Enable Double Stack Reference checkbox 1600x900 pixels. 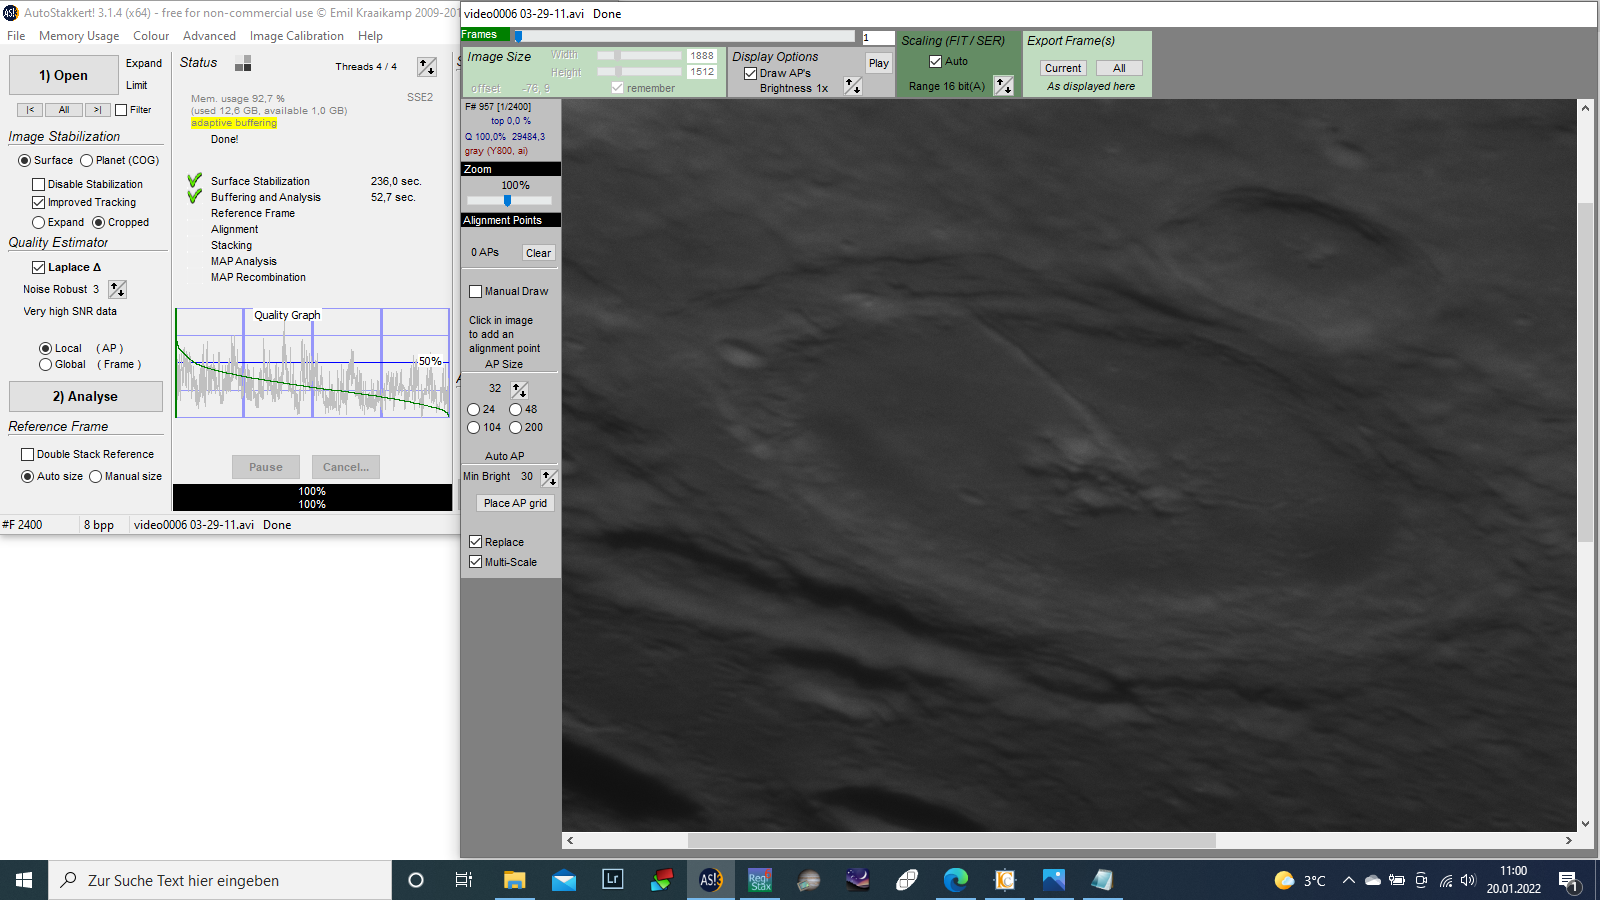pos(27,454)
